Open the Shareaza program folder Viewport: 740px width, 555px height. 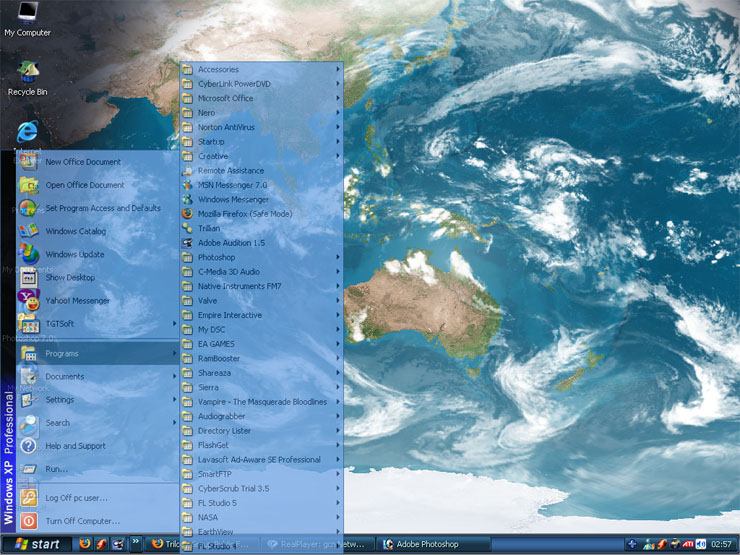pyautogui.click(x=261, y=373)
